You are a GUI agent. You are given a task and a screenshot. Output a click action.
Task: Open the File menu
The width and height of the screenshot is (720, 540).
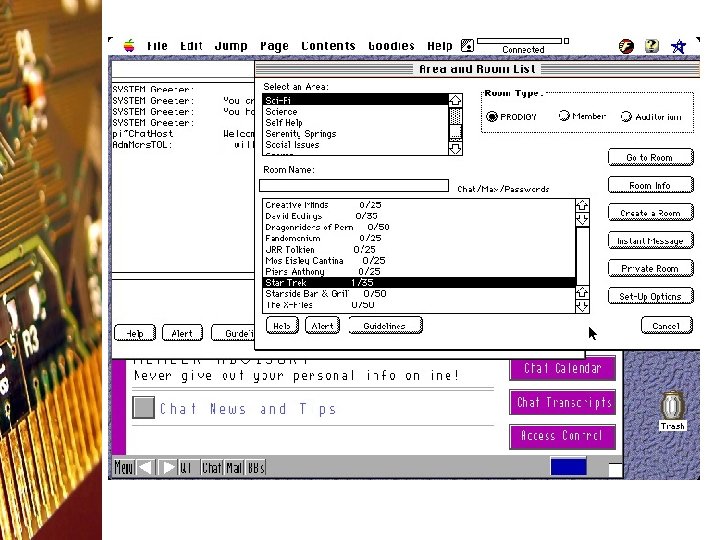pos(157,46)
